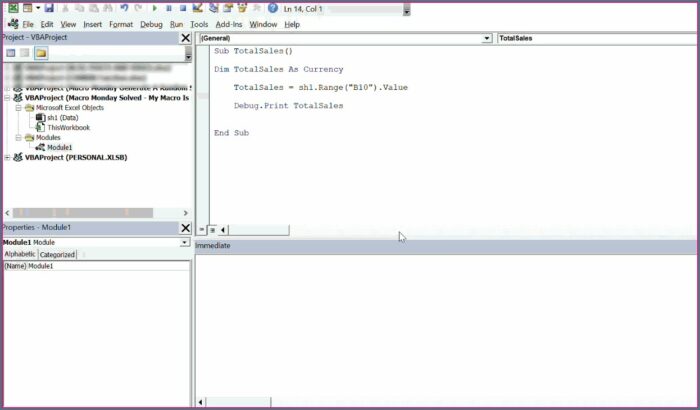Click project tree horizontal scrollbar left arrow

pos(7,213)
